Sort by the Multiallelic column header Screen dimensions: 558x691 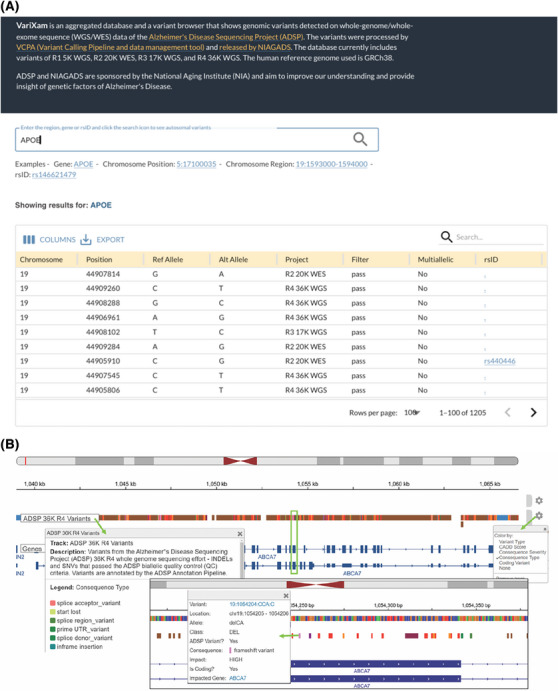[x=435, y=260]
